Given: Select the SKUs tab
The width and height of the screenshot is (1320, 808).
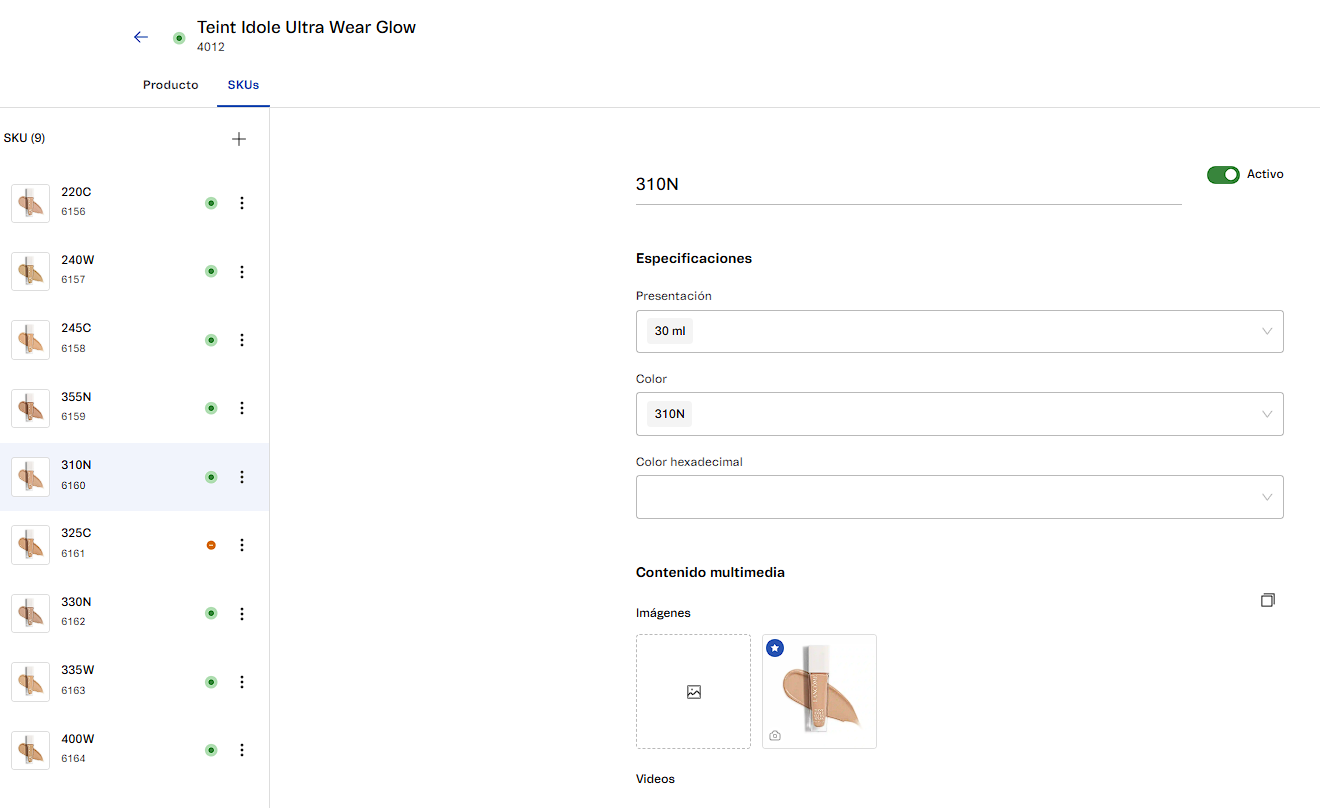Looking at the screenshot, I should [243, 85].
